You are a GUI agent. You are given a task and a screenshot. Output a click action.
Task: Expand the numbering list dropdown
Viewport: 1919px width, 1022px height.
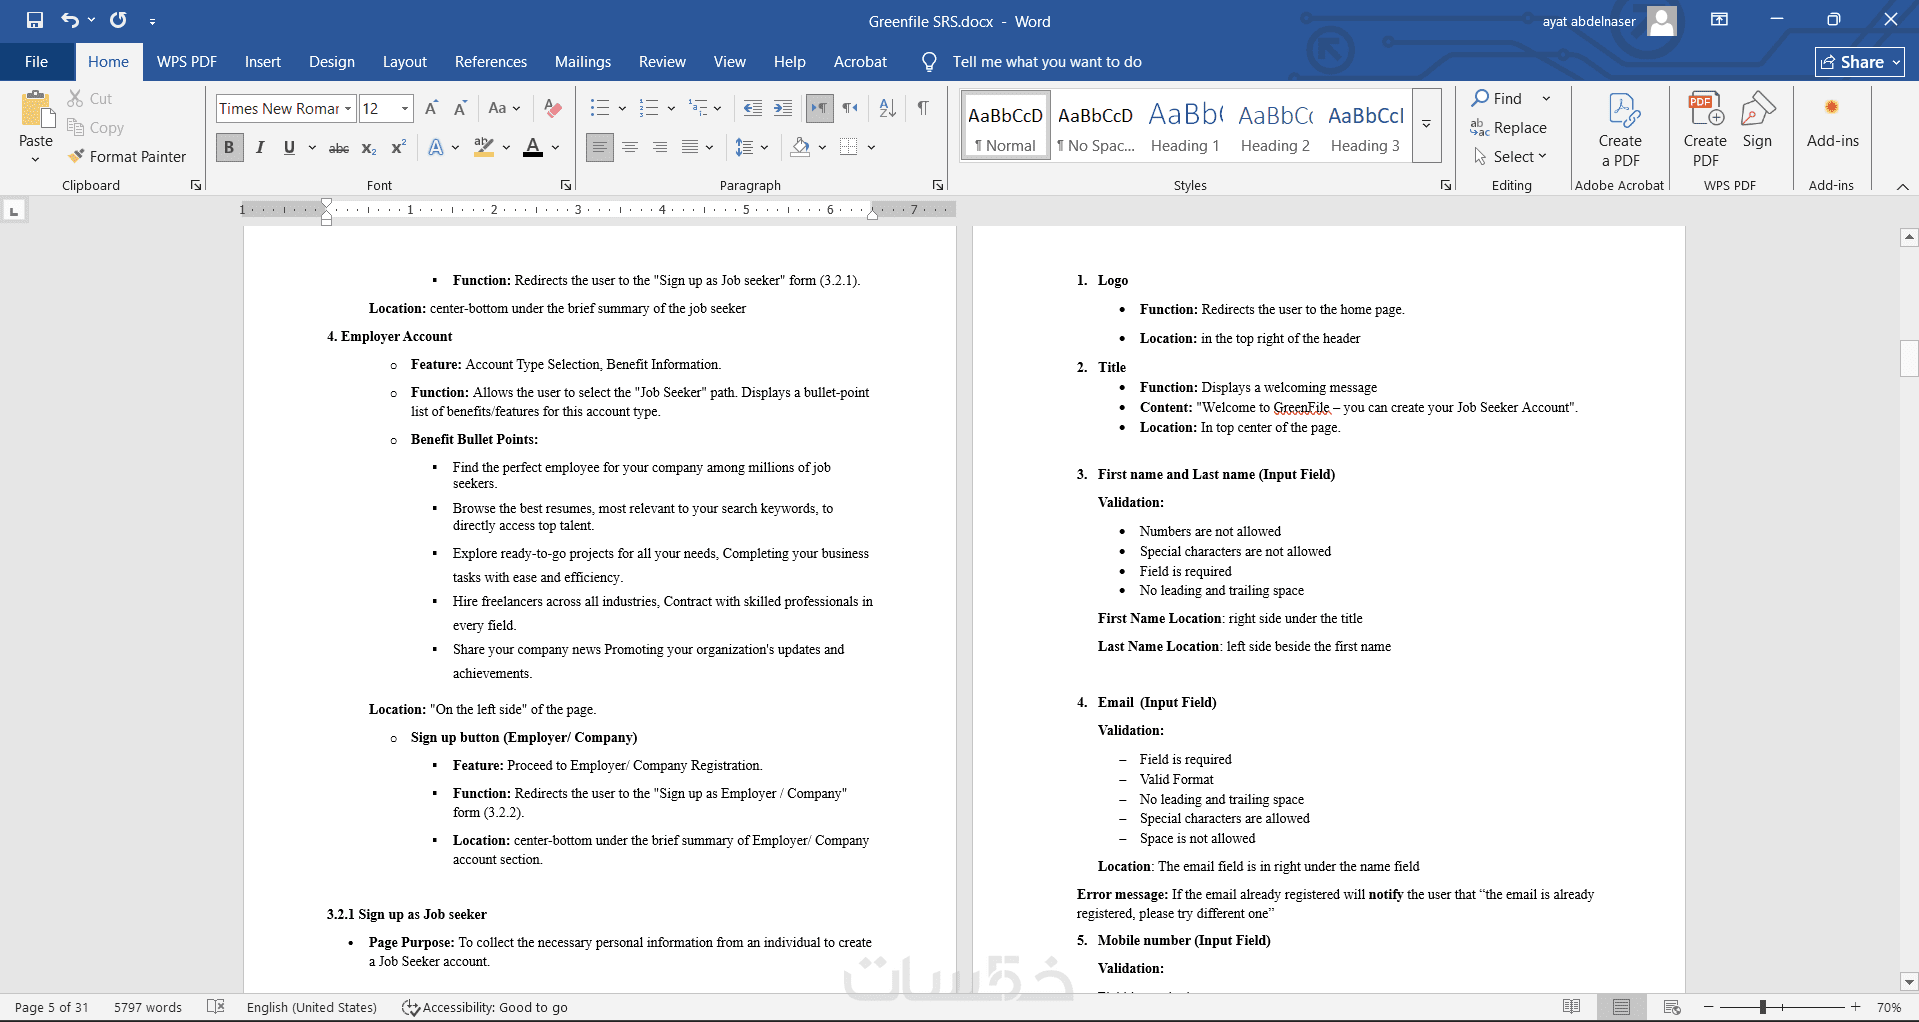point(671,108)
